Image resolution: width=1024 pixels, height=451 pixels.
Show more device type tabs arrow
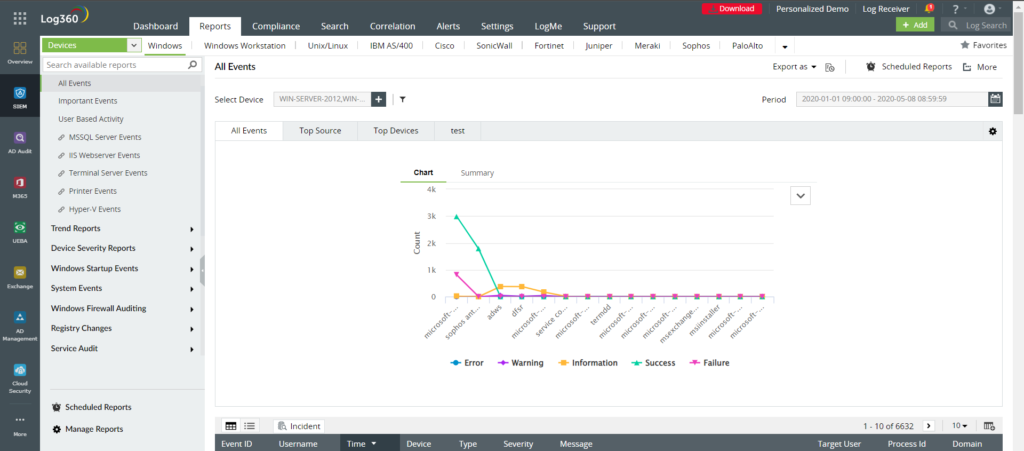tap(784, 46)
